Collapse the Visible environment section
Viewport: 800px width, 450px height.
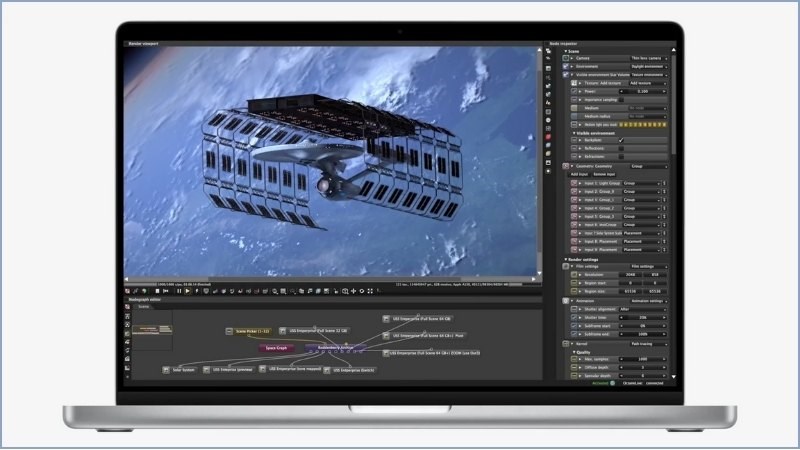point(574,133)
